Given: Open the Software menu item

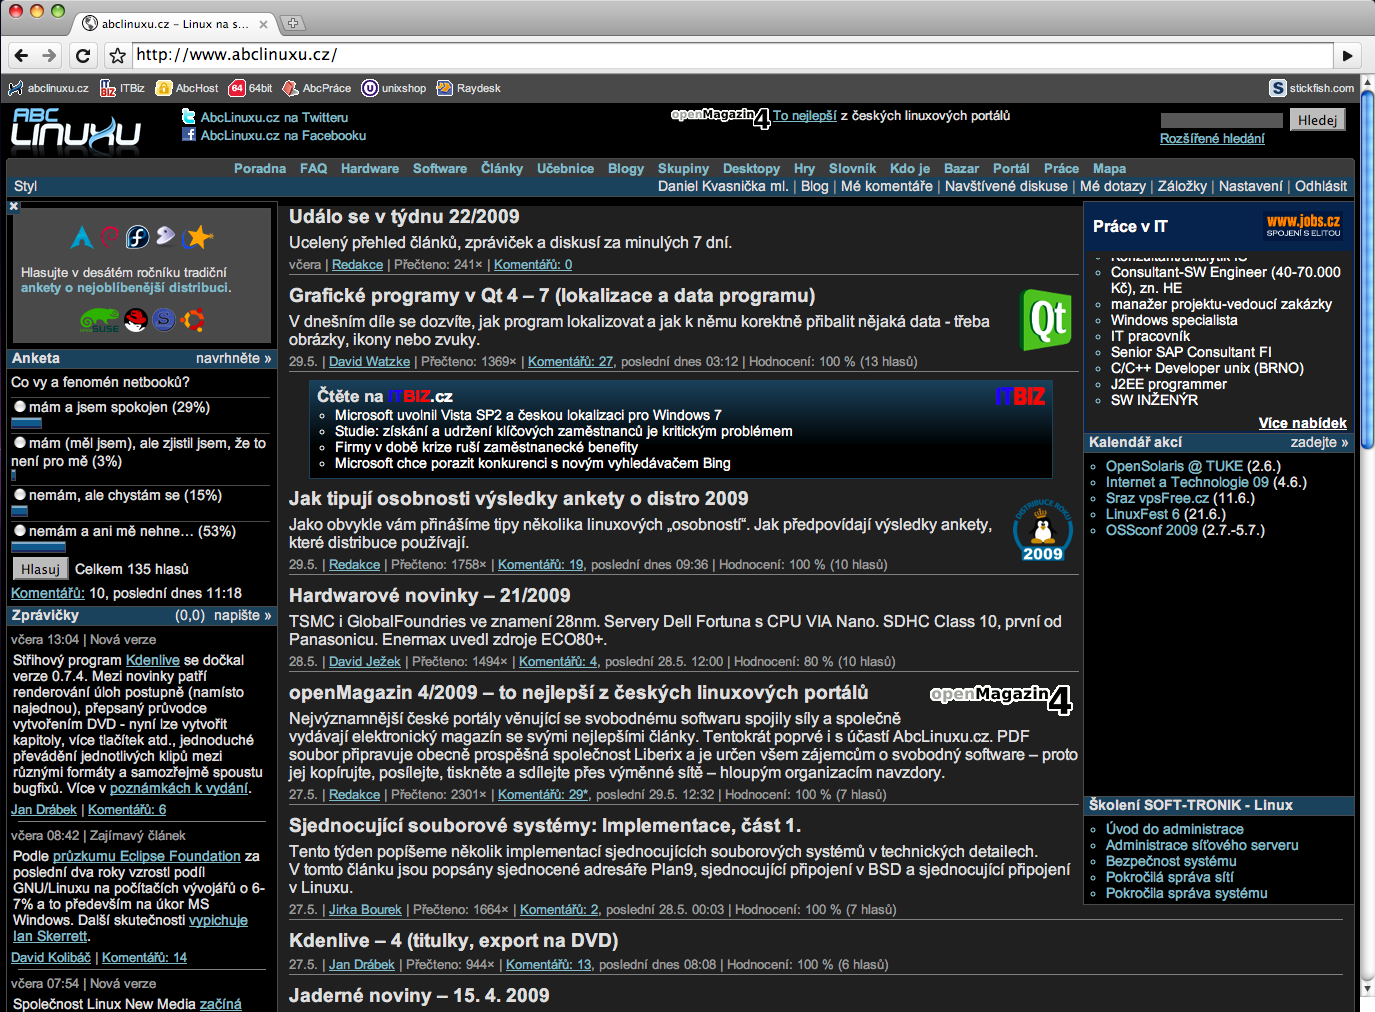Looking at the screenshot, I should point(440,168).
